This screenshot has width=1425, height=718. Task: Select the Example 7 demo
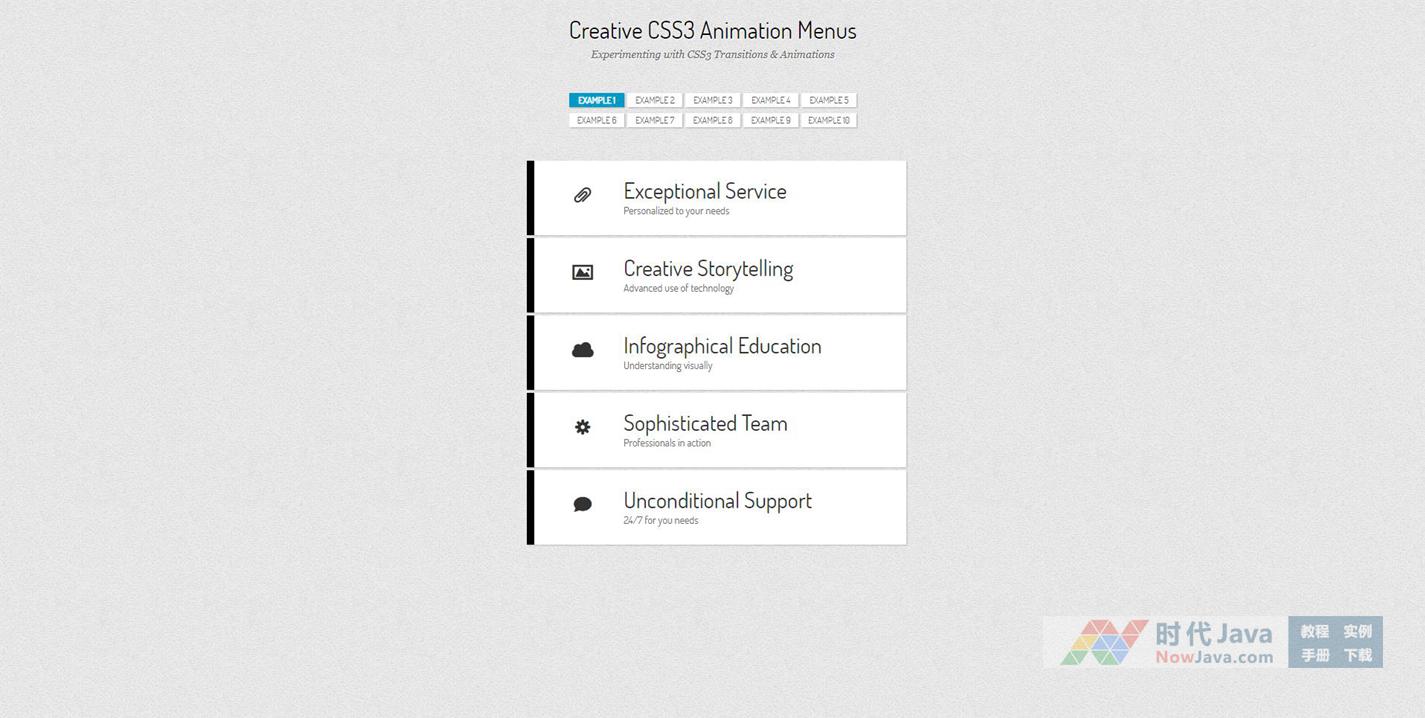click(655, 120)
